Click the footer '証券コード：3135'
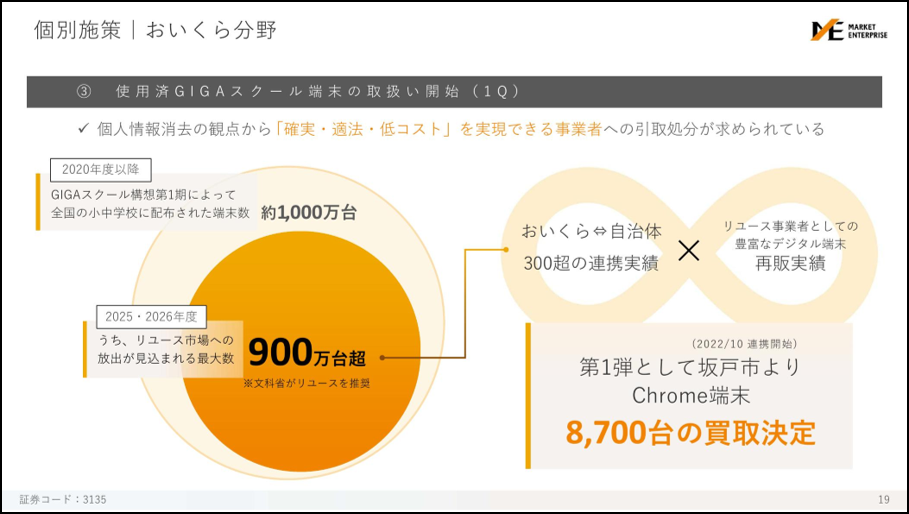The width and height of the screenshot is (909, 514). [63, 500]
